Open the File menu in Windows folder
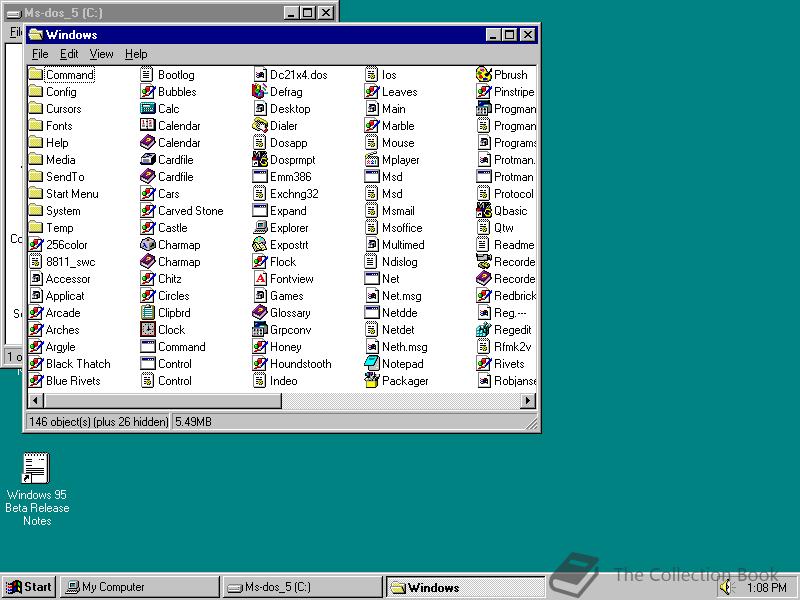800x600 pixels. click(x=40, y=54)
